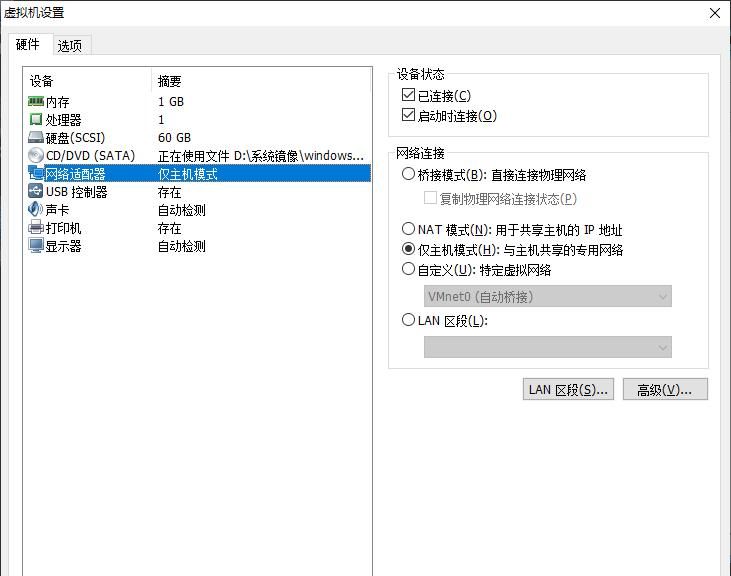This screenshot has height=576, width=731.
Task: Select LAN 区段(L) radio button
Action: click(x=408, y=320)
